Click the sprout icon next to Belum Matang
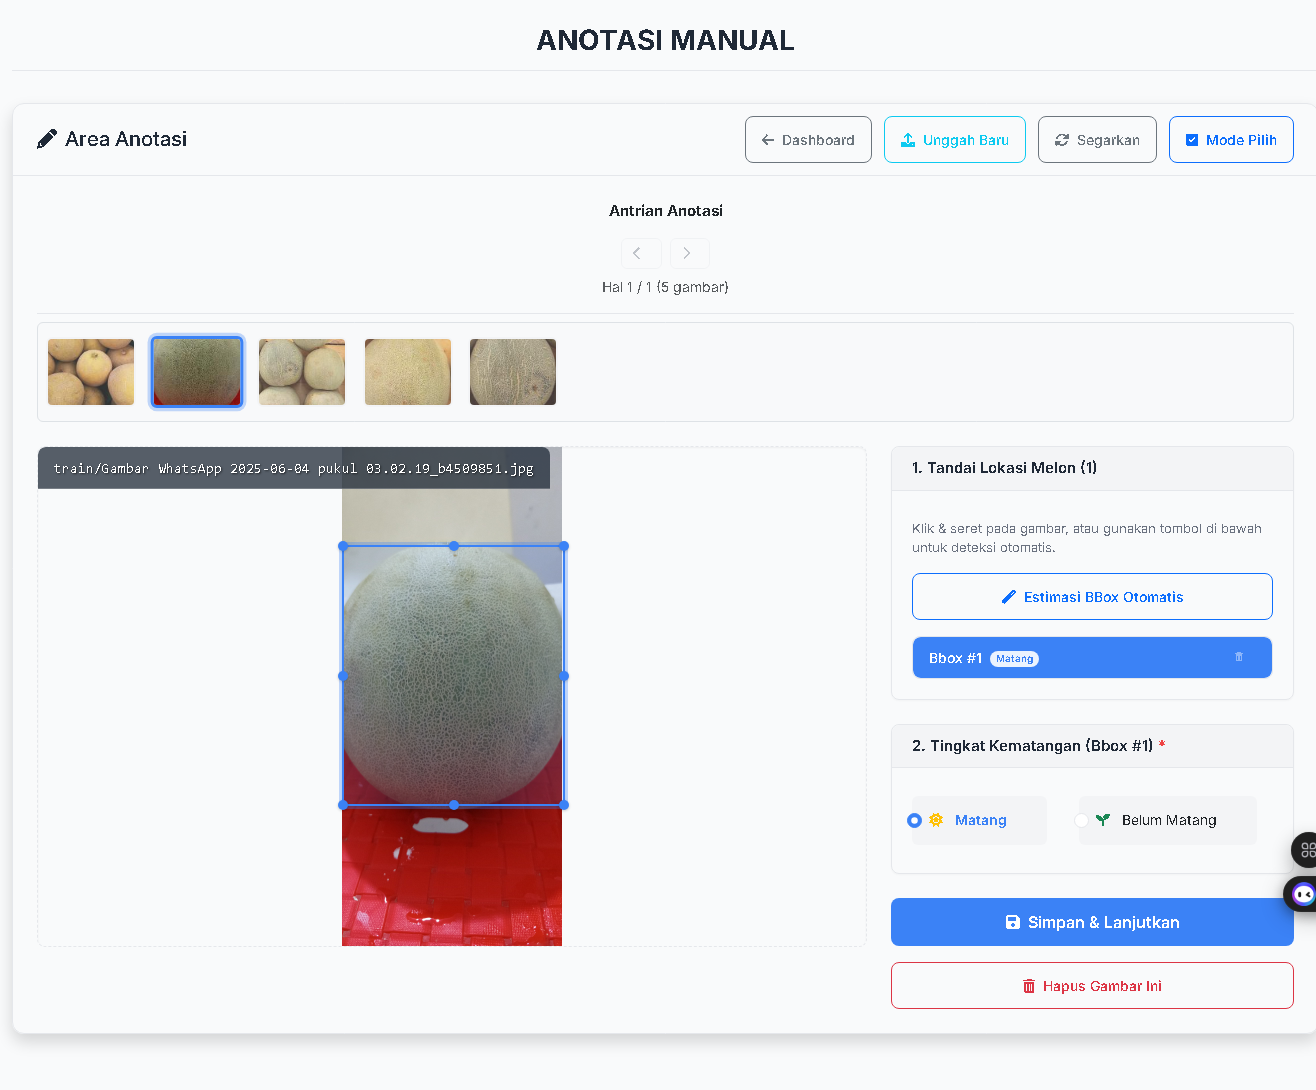The height and width of the screenshot is (1090, 1316). pyautogui.click(x=1103, y=820)
